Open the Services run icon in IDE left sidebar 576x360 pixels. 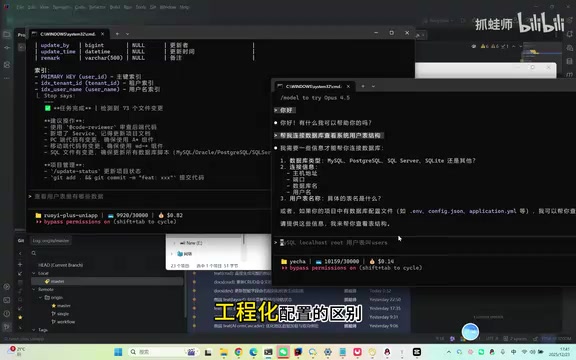[7, 287]
